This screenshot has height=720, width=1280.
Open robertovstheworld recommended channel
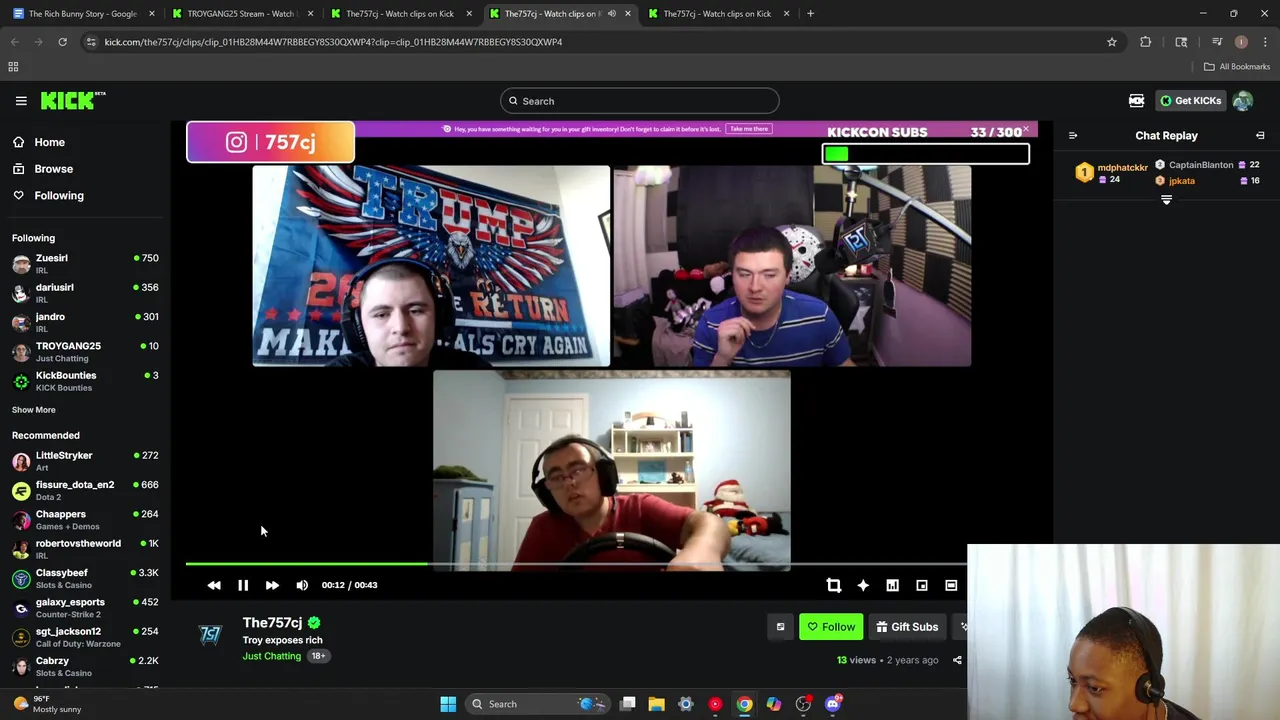click(85, 549)
